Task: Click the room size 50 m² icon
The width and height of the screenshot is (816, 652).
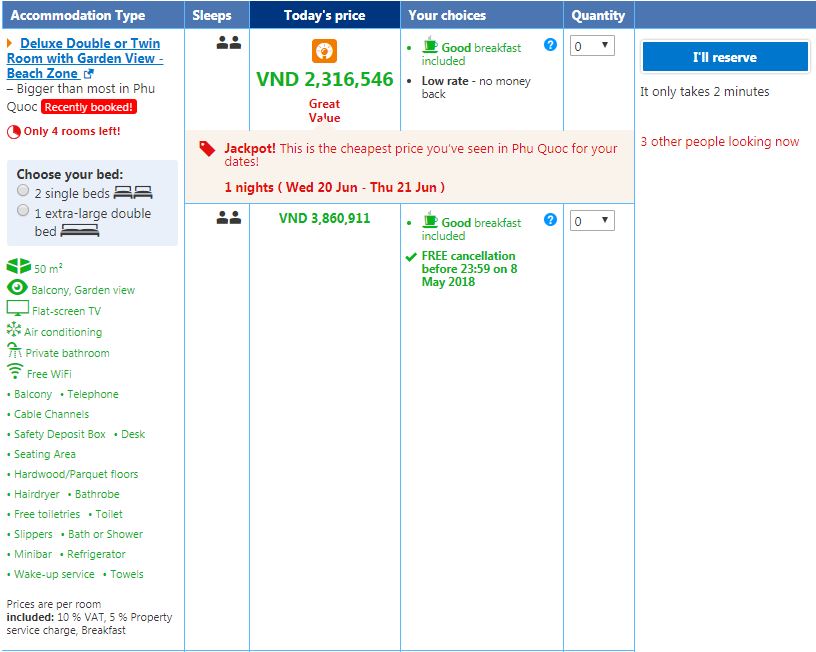Action: tap(18, 267)
